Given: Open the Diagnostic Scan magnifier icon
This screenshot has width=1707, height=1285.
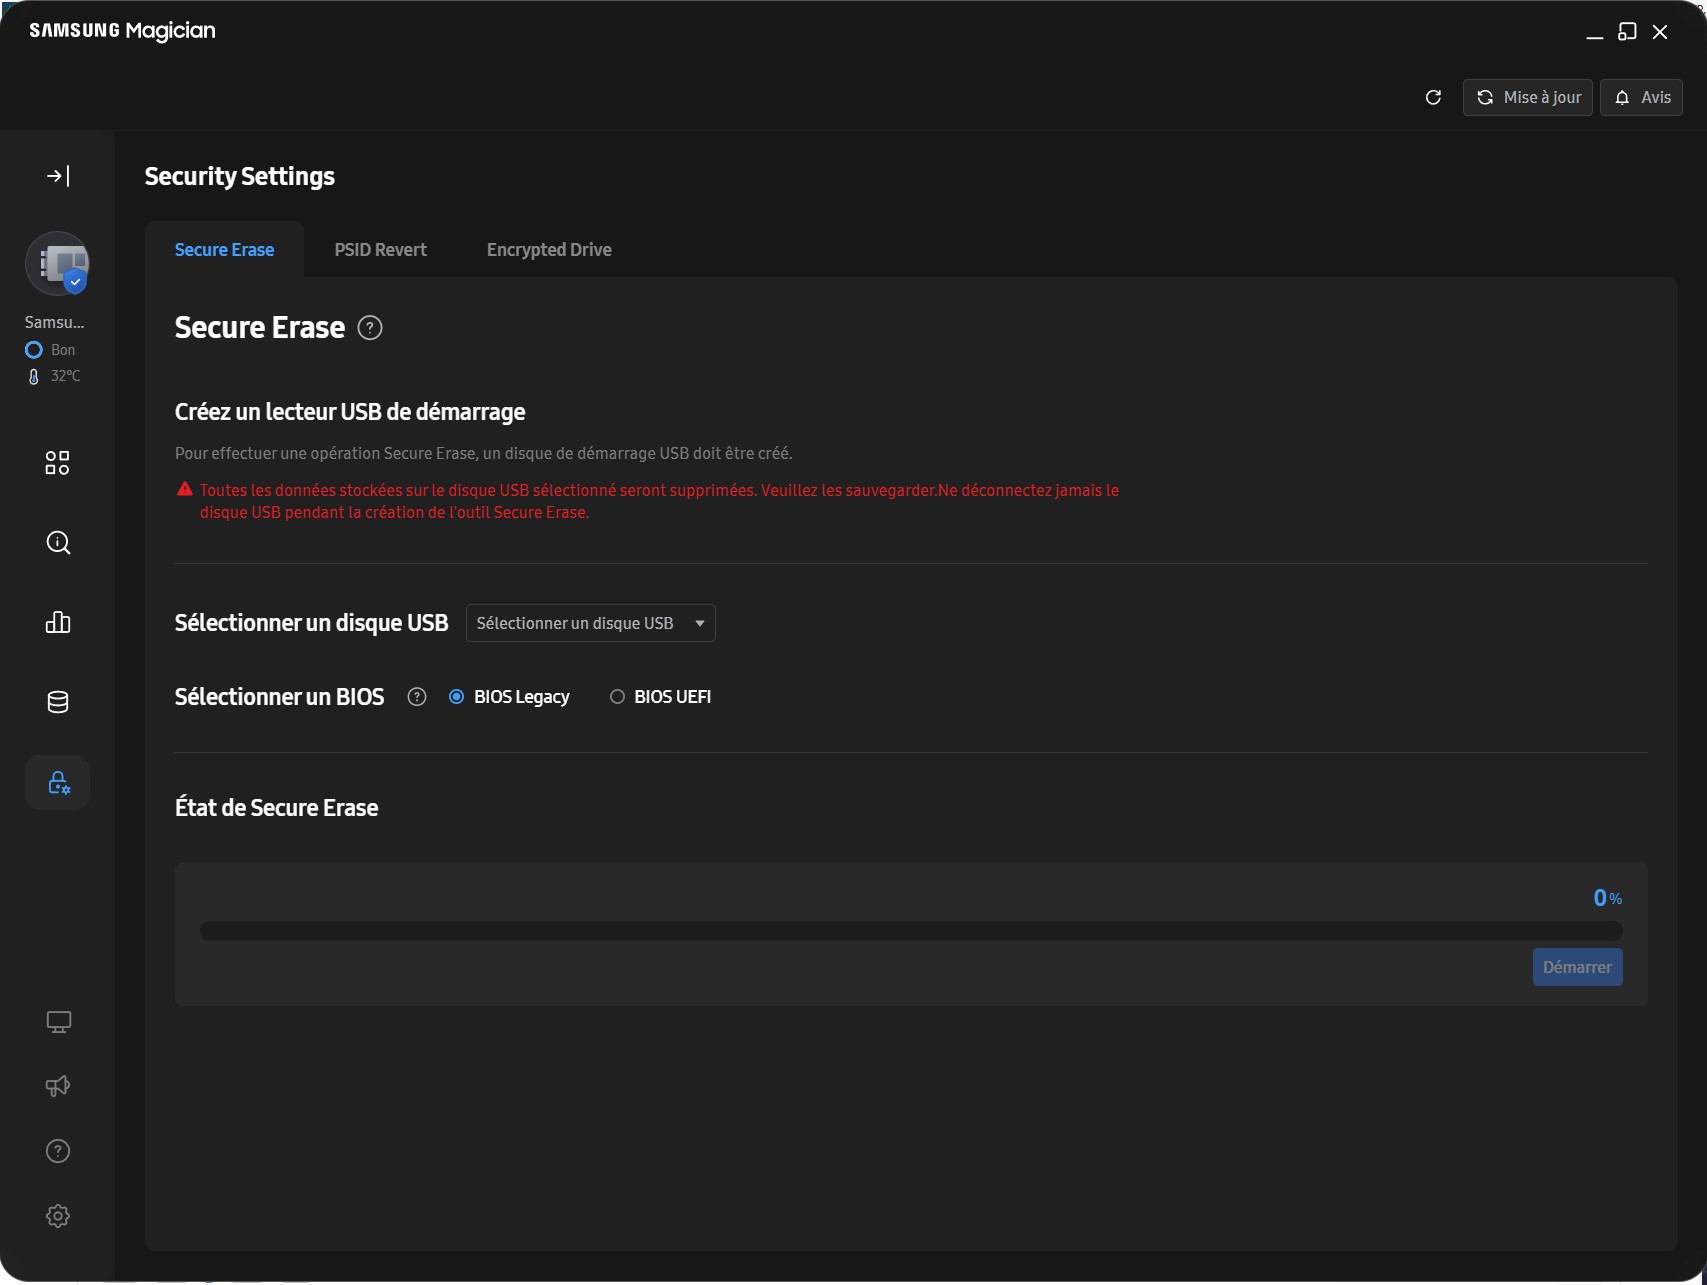Looking at the screenshot, I should pyautogui.click(x=58, y=543).
